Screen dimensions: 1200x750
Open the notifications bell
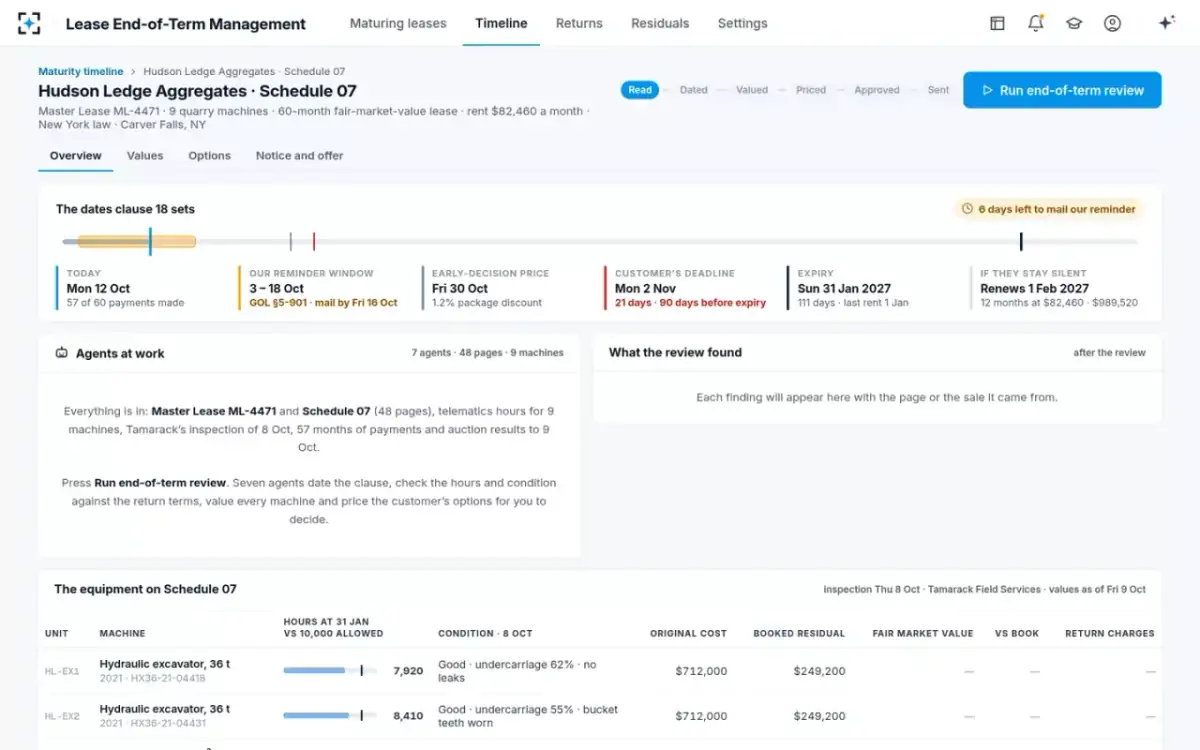pos(1036,23)
